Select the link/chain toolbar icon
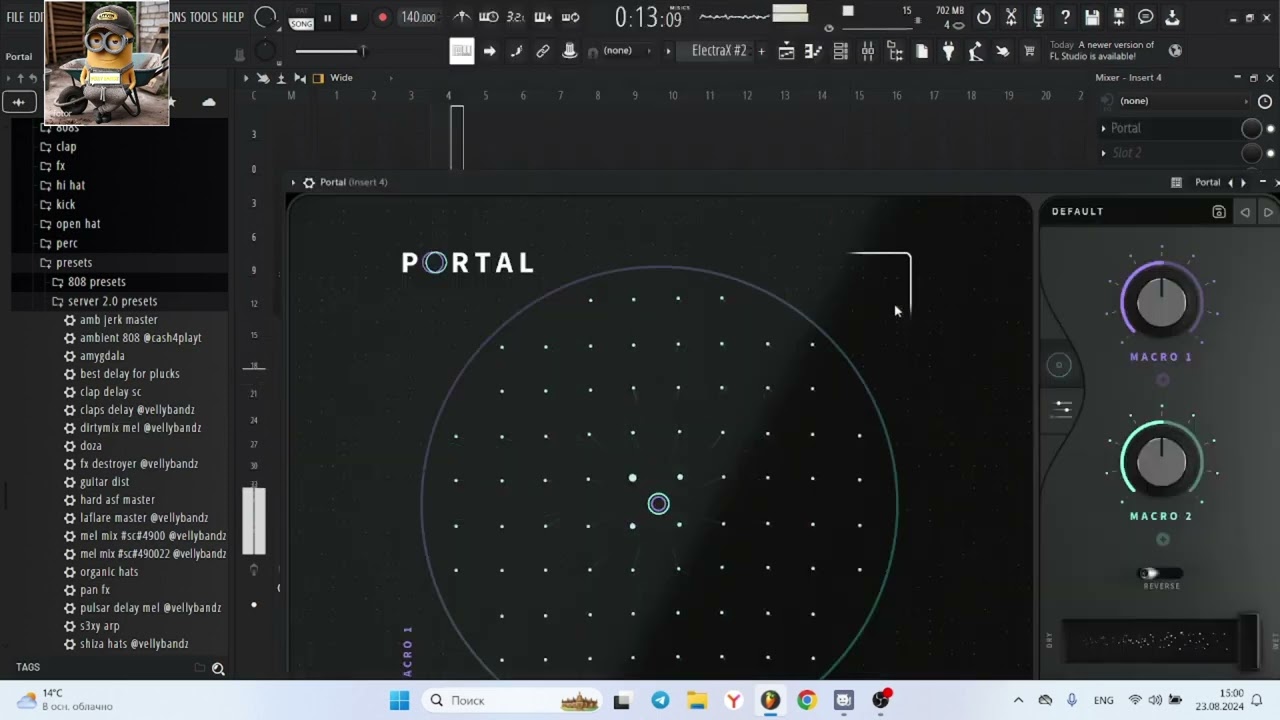This screenshot has height=720, width=1280. pos(543,51)
